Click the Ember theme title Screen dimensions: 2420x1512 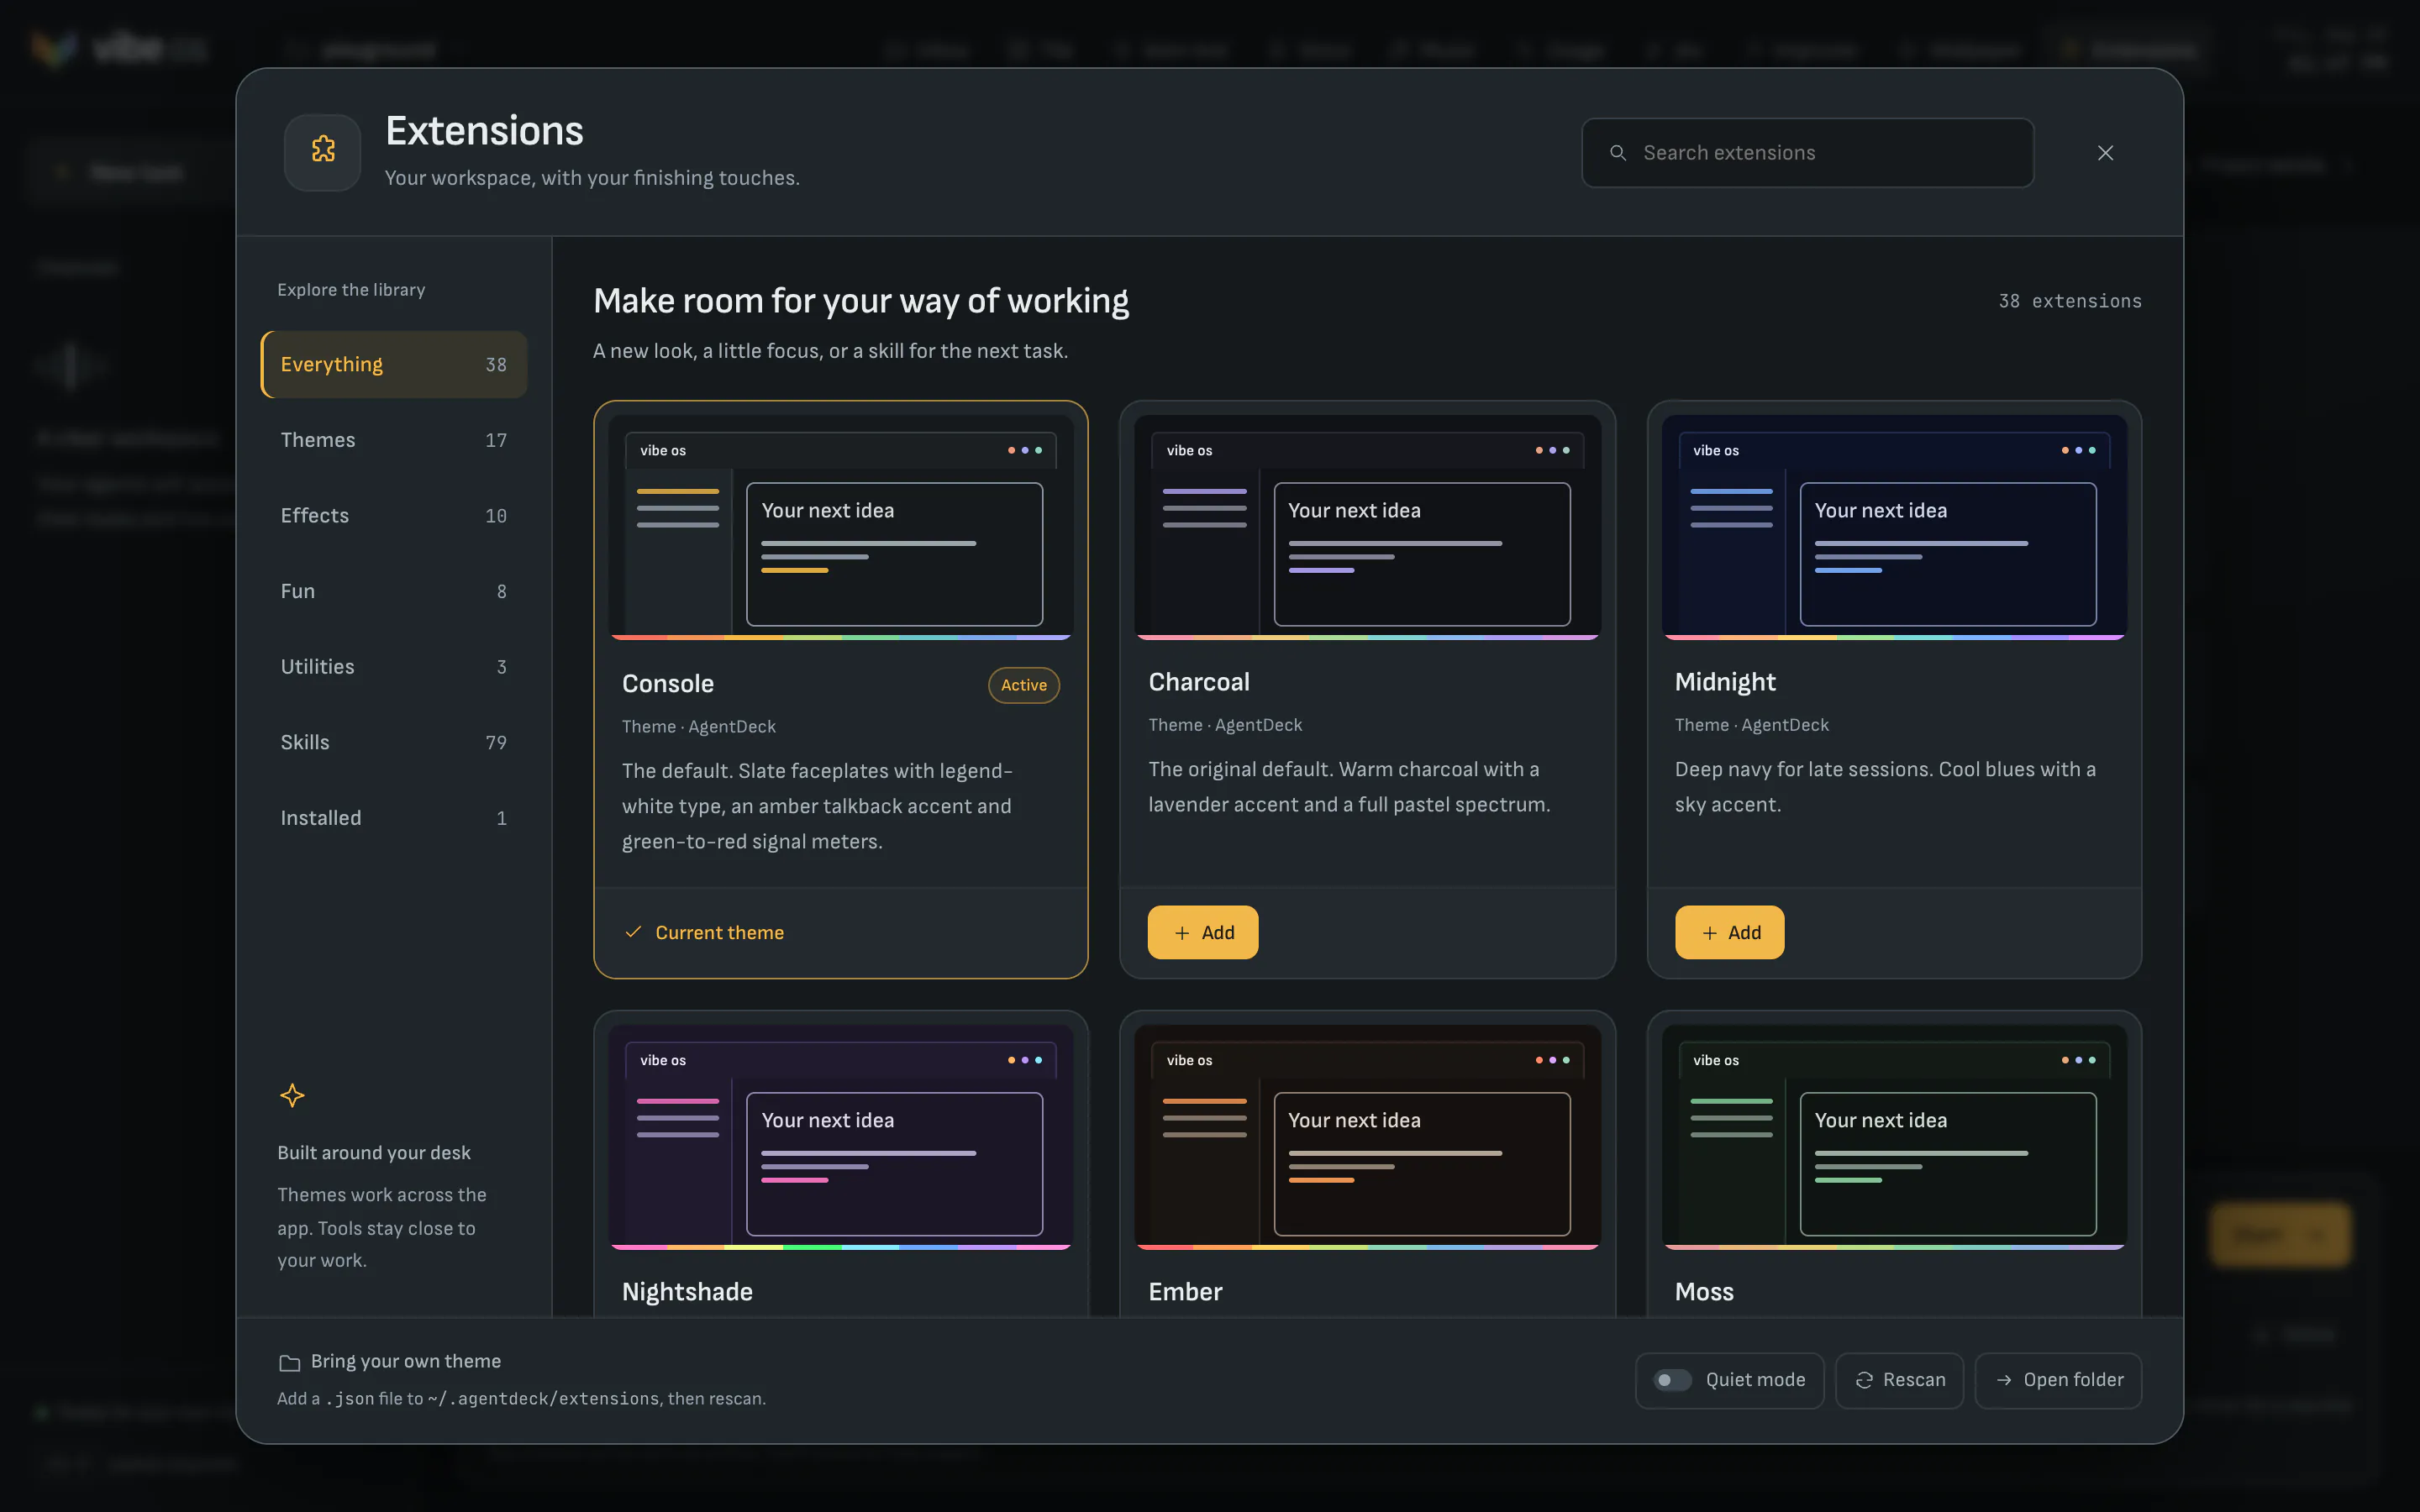pyautogui.click(x=1185, y=1292)
